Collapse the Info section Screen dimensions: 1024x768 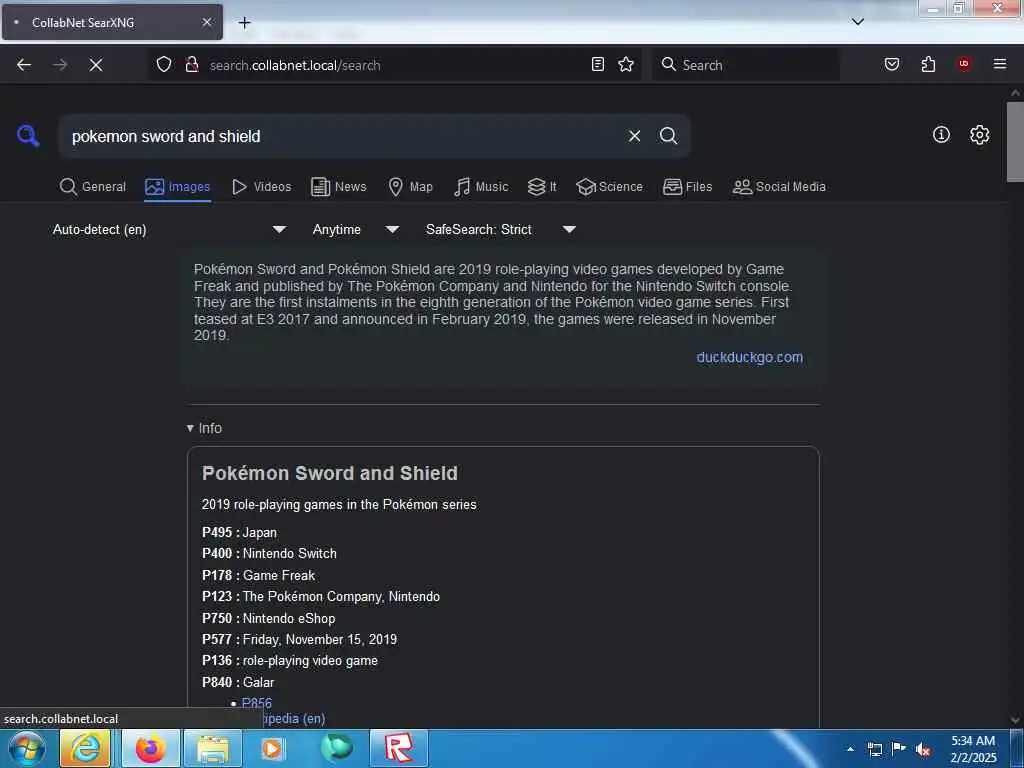point(204,428)
